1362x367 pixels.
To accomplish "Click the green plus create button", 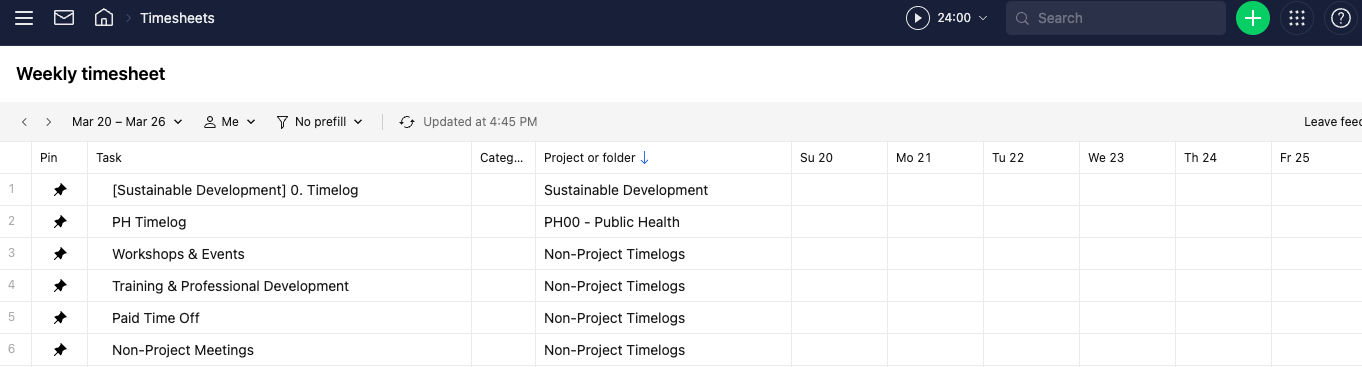I will tap(1252, 18).
